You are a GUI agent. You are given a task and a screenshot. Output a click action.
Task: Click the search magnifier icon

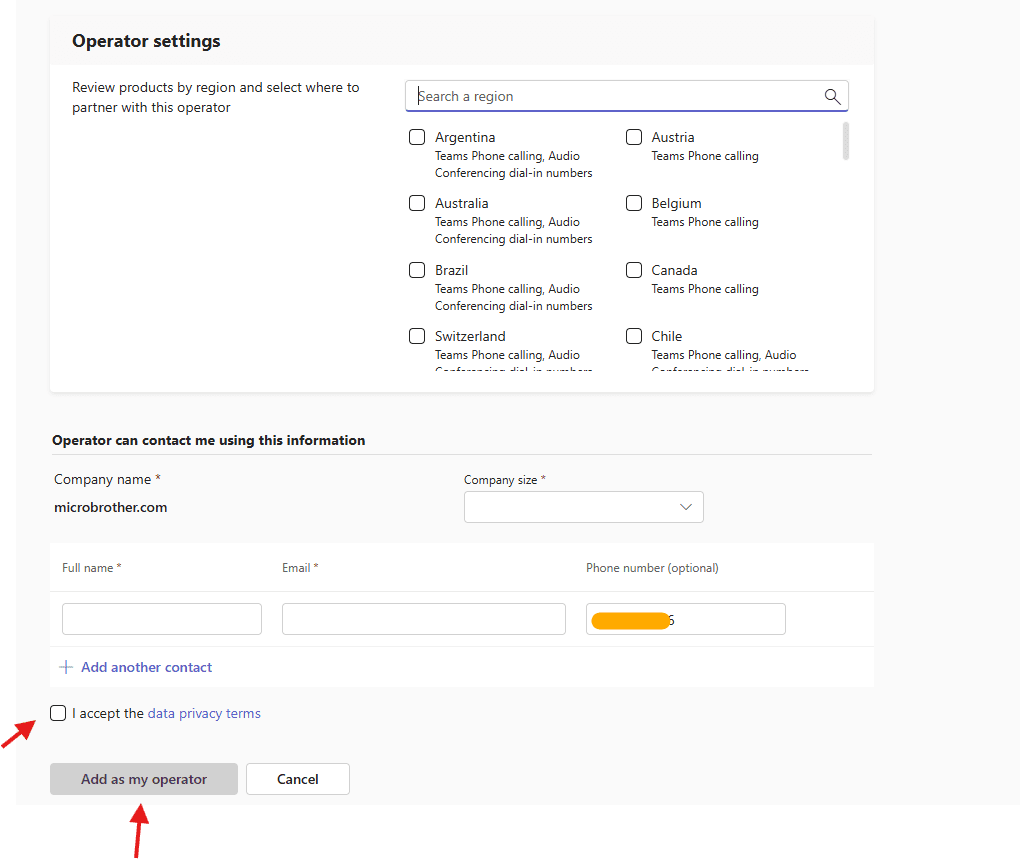click(x=832, y=96)
